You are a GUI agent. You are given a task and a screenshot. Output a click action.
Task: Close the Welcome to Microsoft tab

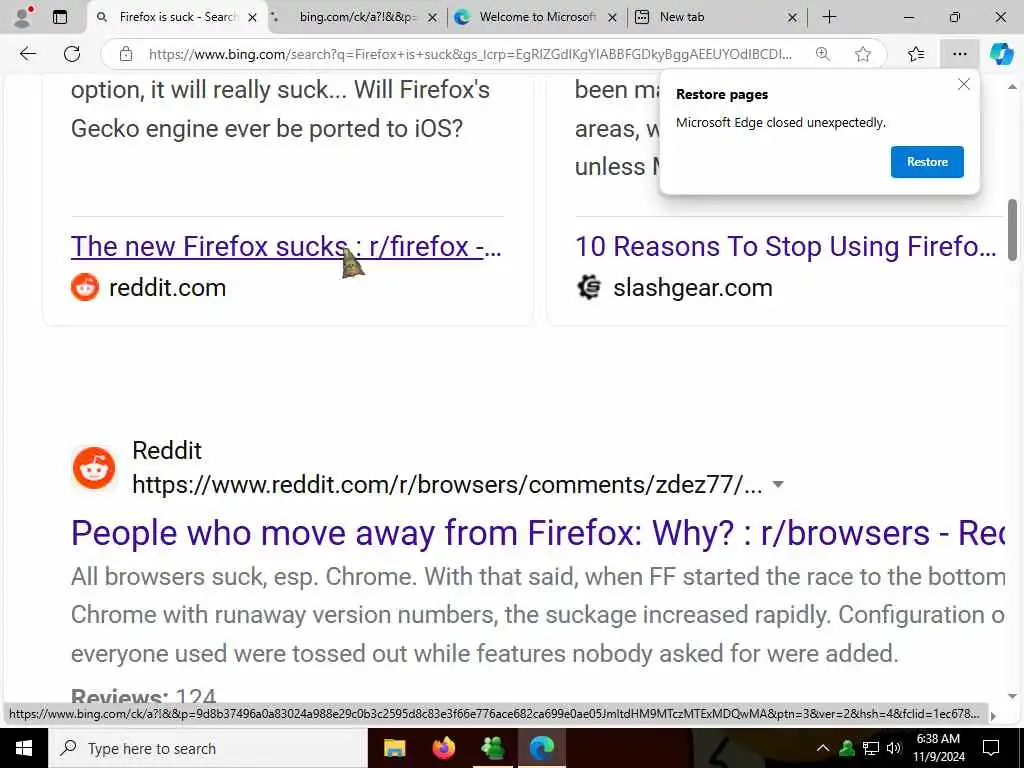click(x=612, y=18)
